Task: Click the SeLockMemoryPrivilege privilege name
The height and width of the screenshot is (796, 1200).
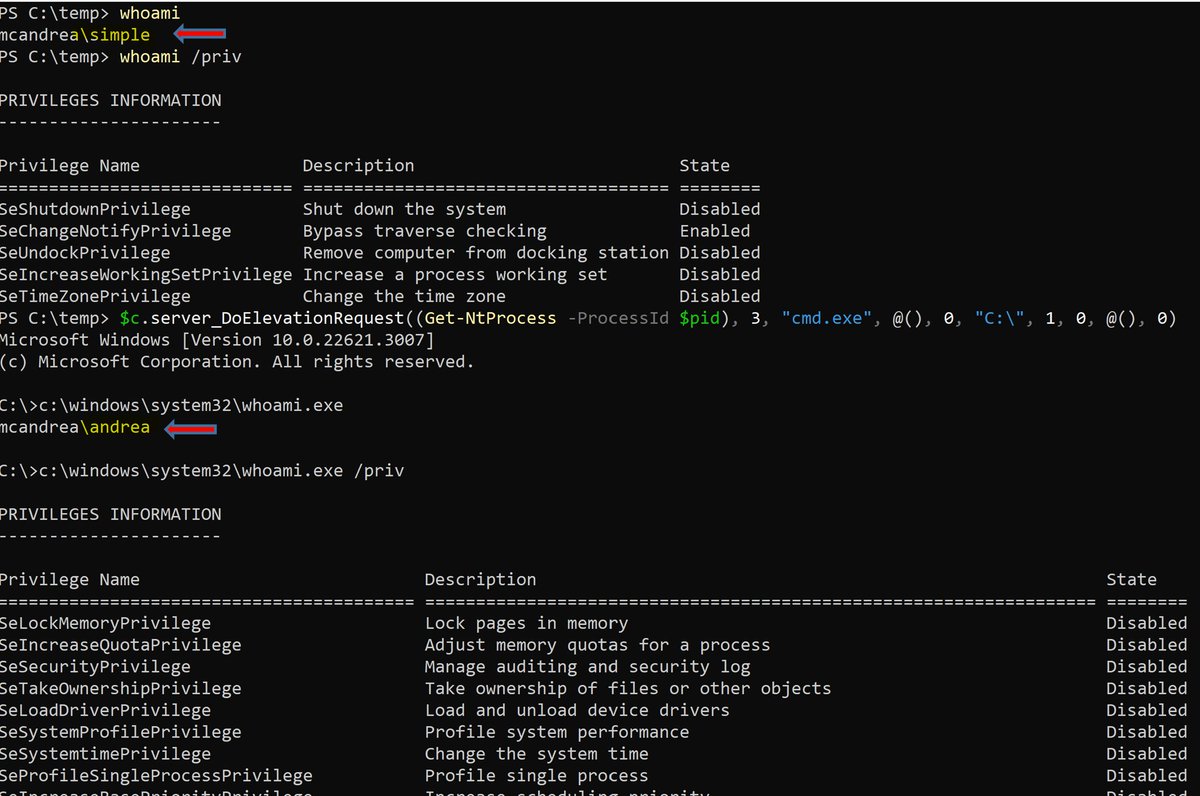Action: [105, 623]
